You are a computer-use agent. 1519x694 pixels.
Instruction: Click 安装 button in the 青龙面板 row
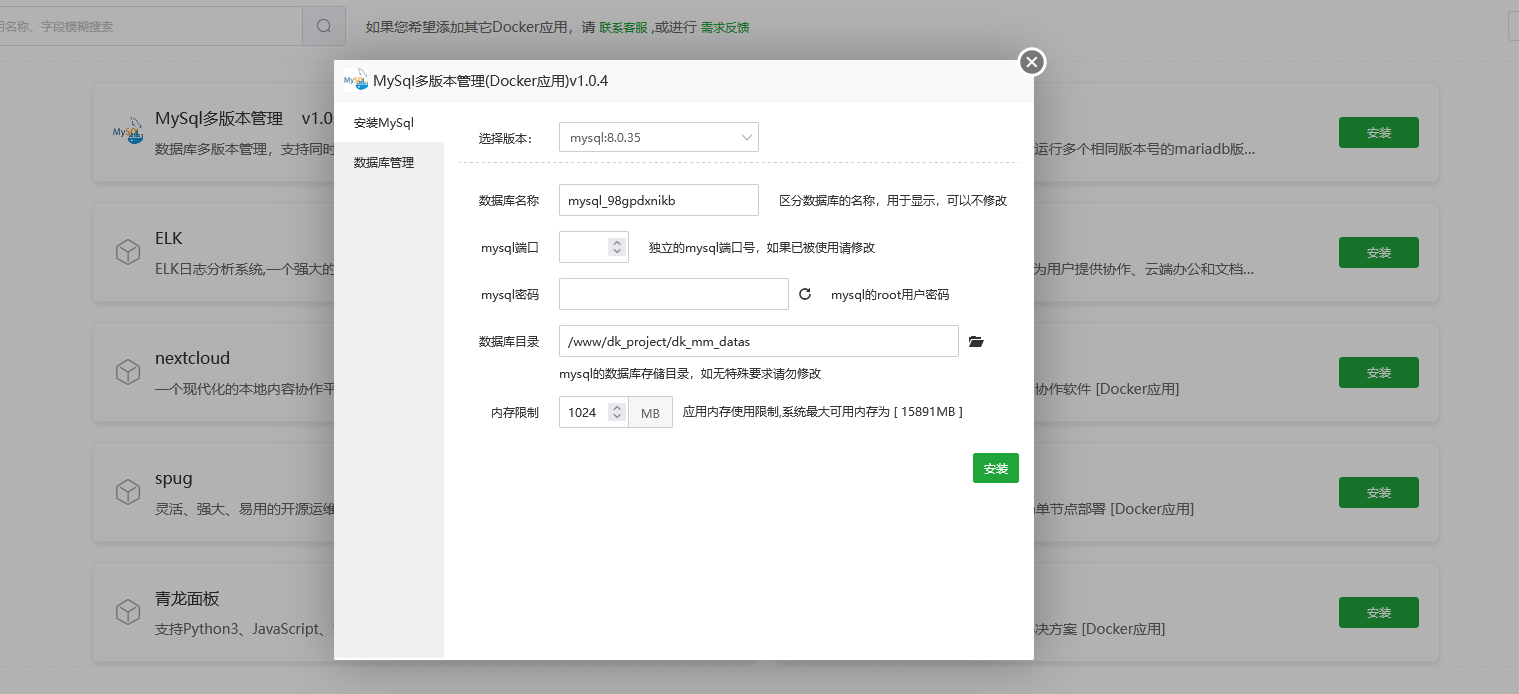[x=1379, y=612]
